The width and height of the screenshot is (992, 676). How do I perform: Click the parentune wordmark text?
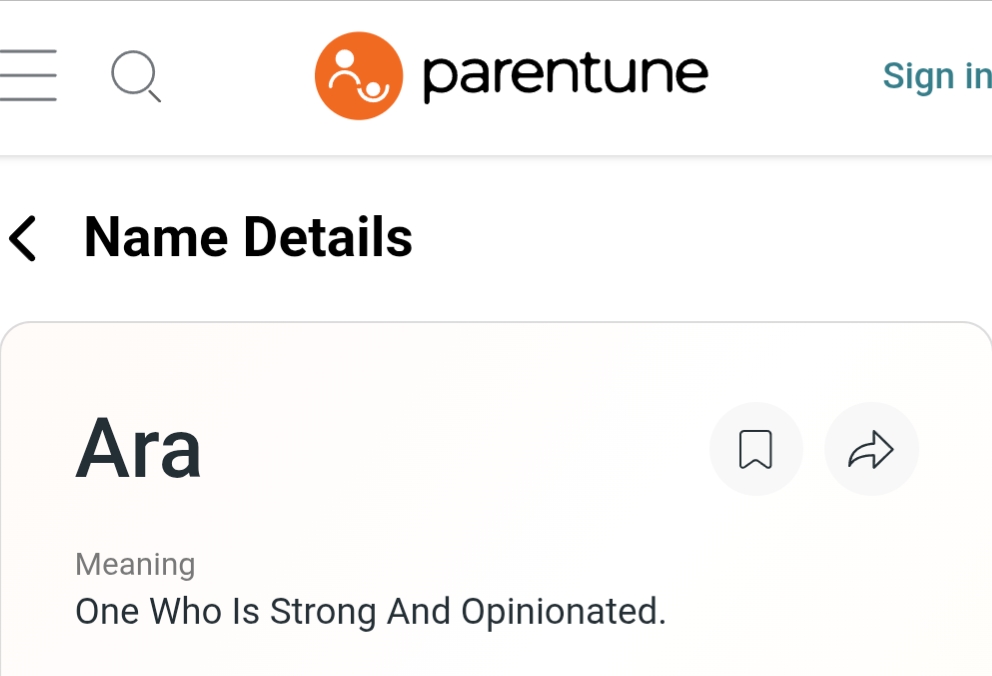pos(565,75)
